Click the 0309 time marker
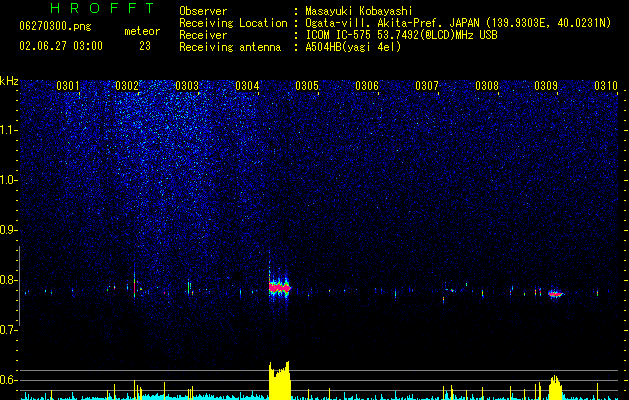629x400 pixels. pos(546,86)
